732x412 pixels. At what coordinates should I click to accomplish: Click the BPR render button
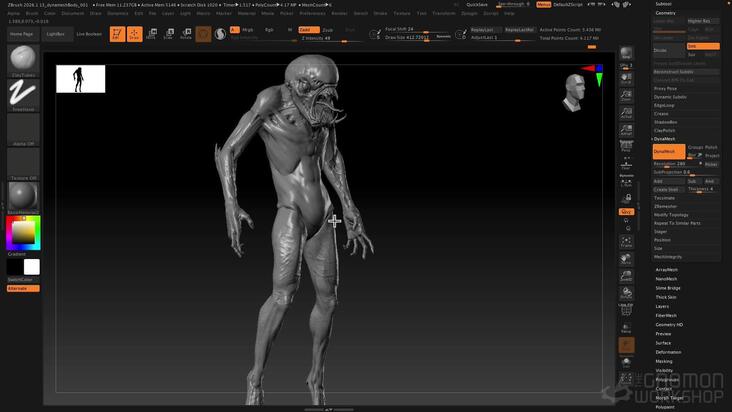click(x=626, y=53)
